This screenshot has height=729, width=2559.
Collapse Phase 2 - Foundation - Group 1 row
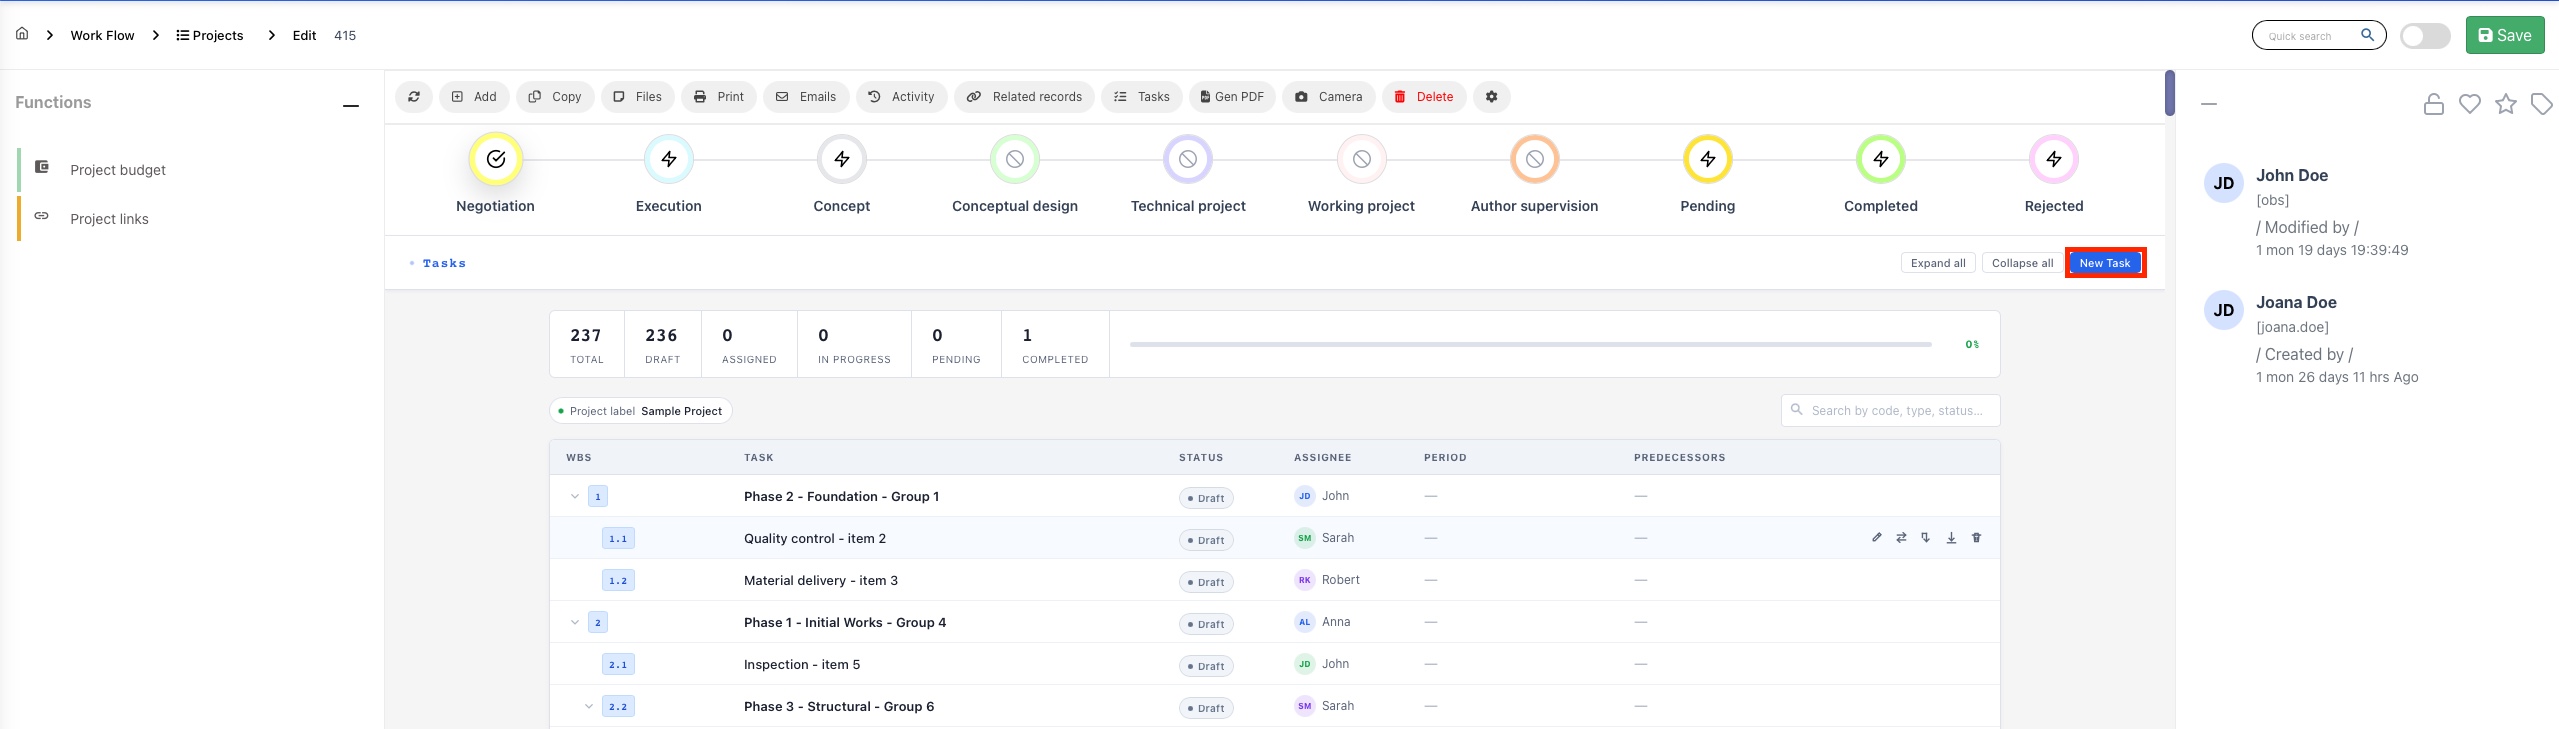click(x=575, y=497)
